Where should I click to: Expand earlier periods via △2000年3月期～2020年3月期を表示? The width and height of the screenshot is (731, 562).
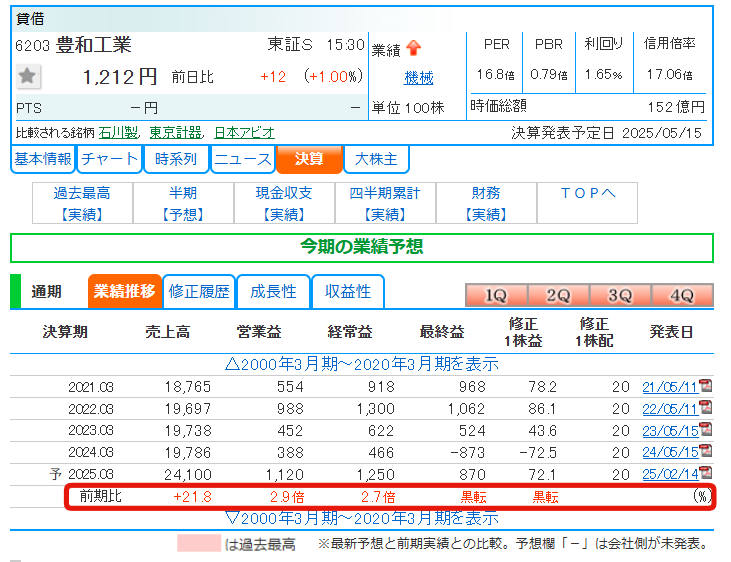pos(361,365)
